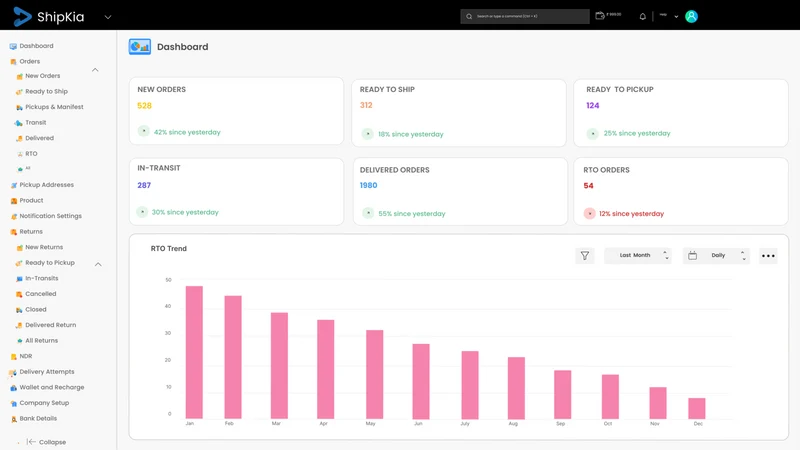Click green trend arrow on Delivered Orders
Screen dimensions: 800x450
pyautogui.click(x=367, y=213)
